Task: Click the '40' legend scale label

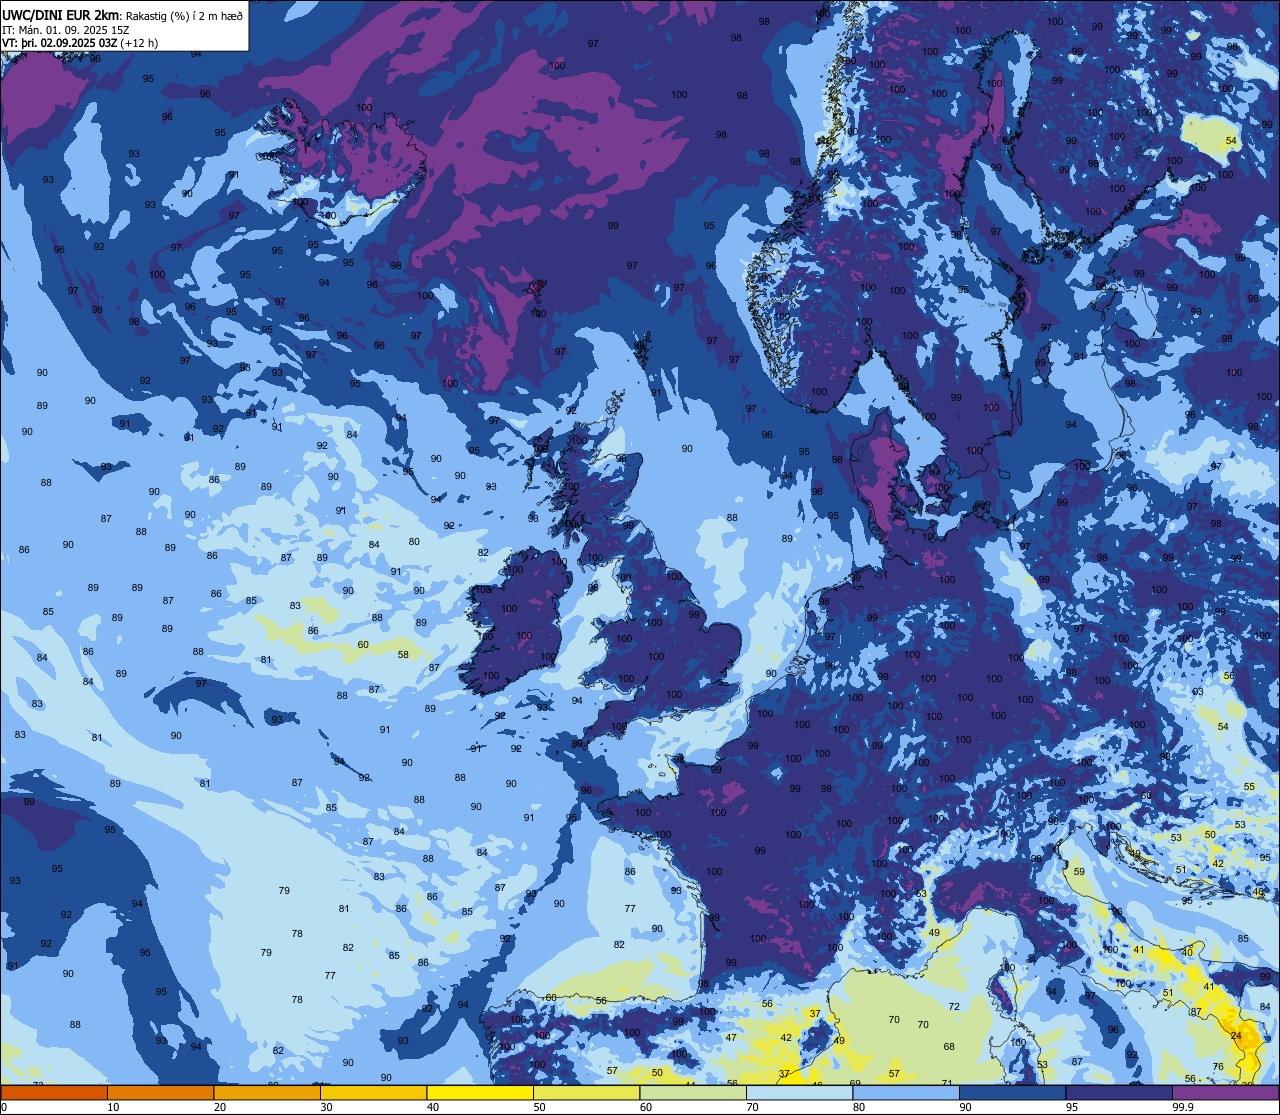Action: pos(433,1107)
